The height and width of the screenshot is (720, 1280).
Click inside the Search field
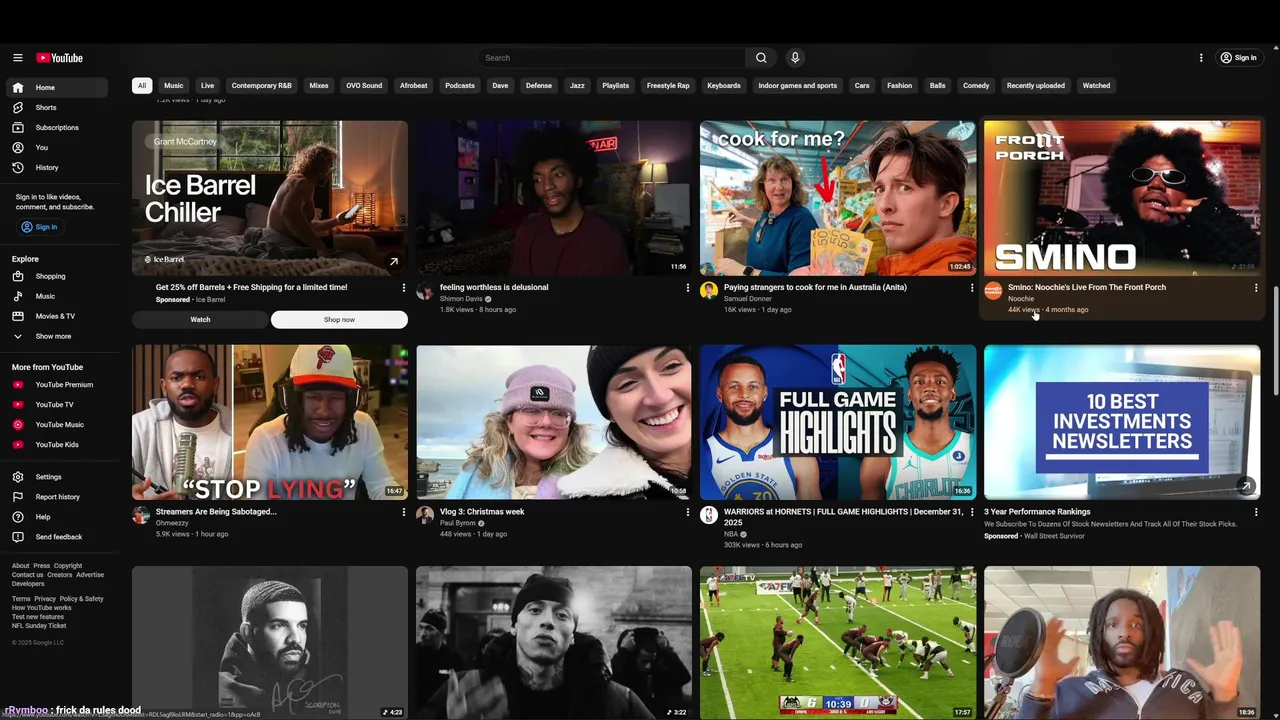point(612,58)
